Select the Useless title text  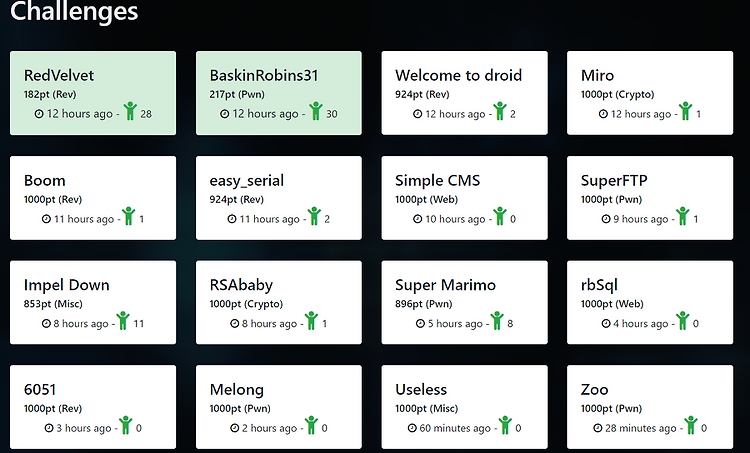[x=421, y=389]
